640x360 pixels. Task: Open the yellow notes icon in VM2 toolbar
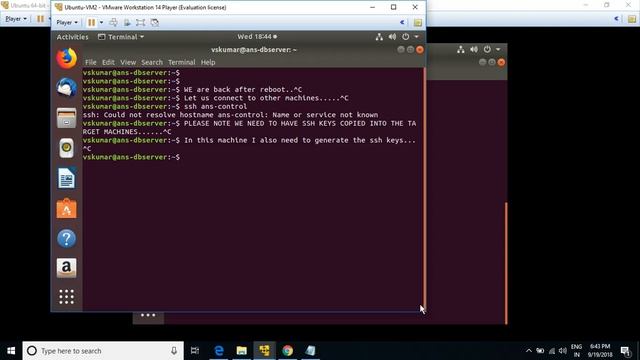pyautogui.click(x=418, y=22)
